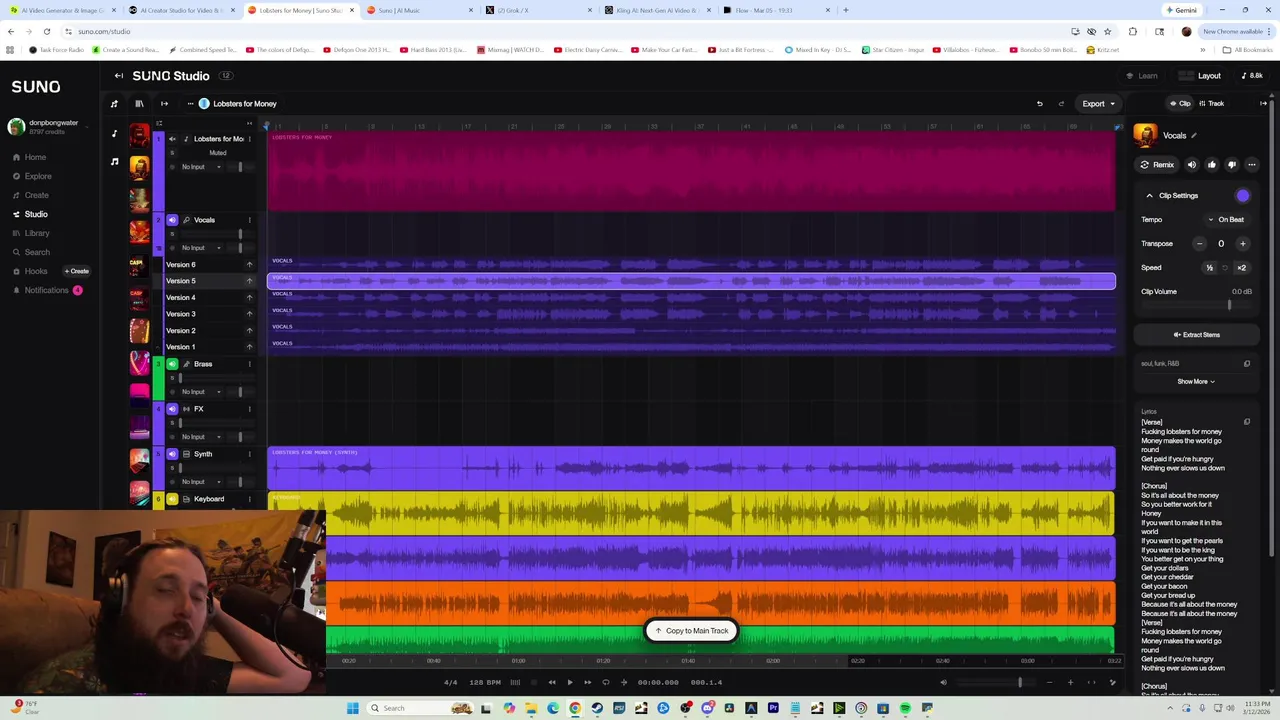Toggle loop playback in transport bar
Image resolution: width=1280 pixels, height=720 pixels.
(x=605, y=682)
